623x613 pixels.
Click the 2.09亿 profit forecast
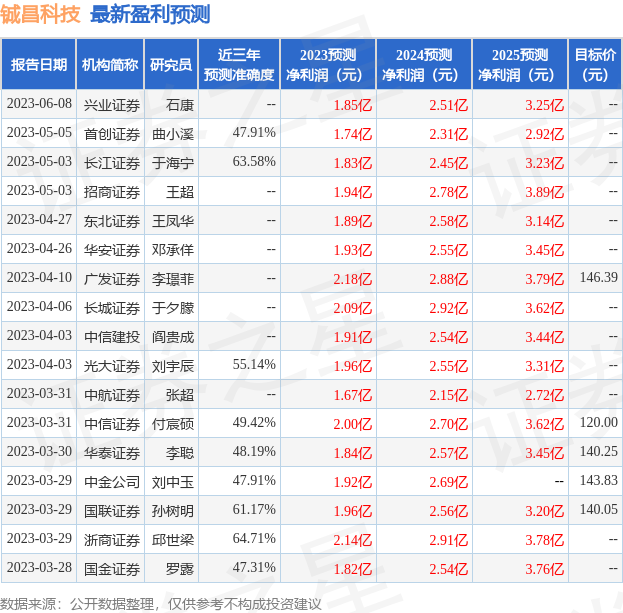point(353,308)
